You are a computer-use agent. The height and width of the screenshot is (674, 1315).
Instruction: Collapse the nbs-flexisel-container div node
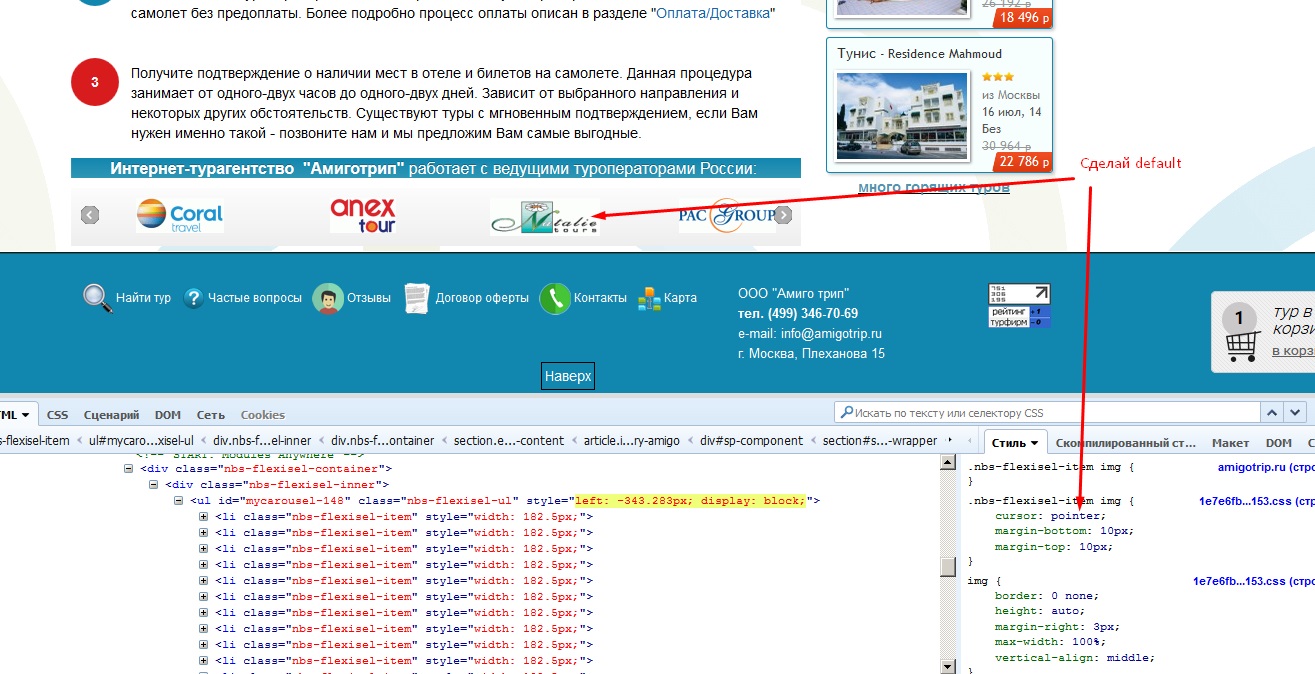[x=128, y=468]
